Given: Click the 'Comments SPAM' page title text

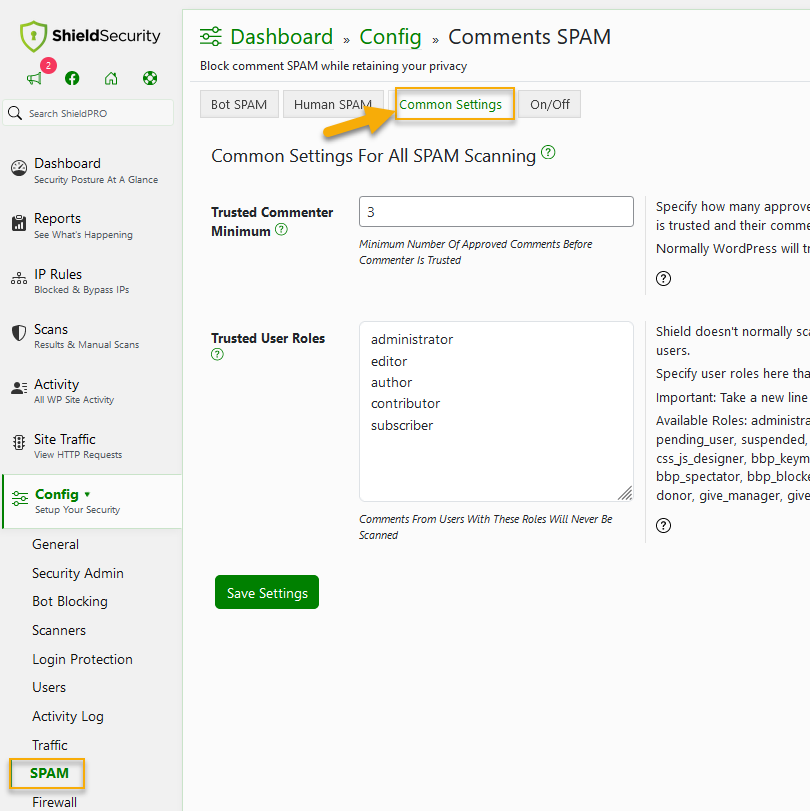Looking at the screenshot, I should (529, 37).
